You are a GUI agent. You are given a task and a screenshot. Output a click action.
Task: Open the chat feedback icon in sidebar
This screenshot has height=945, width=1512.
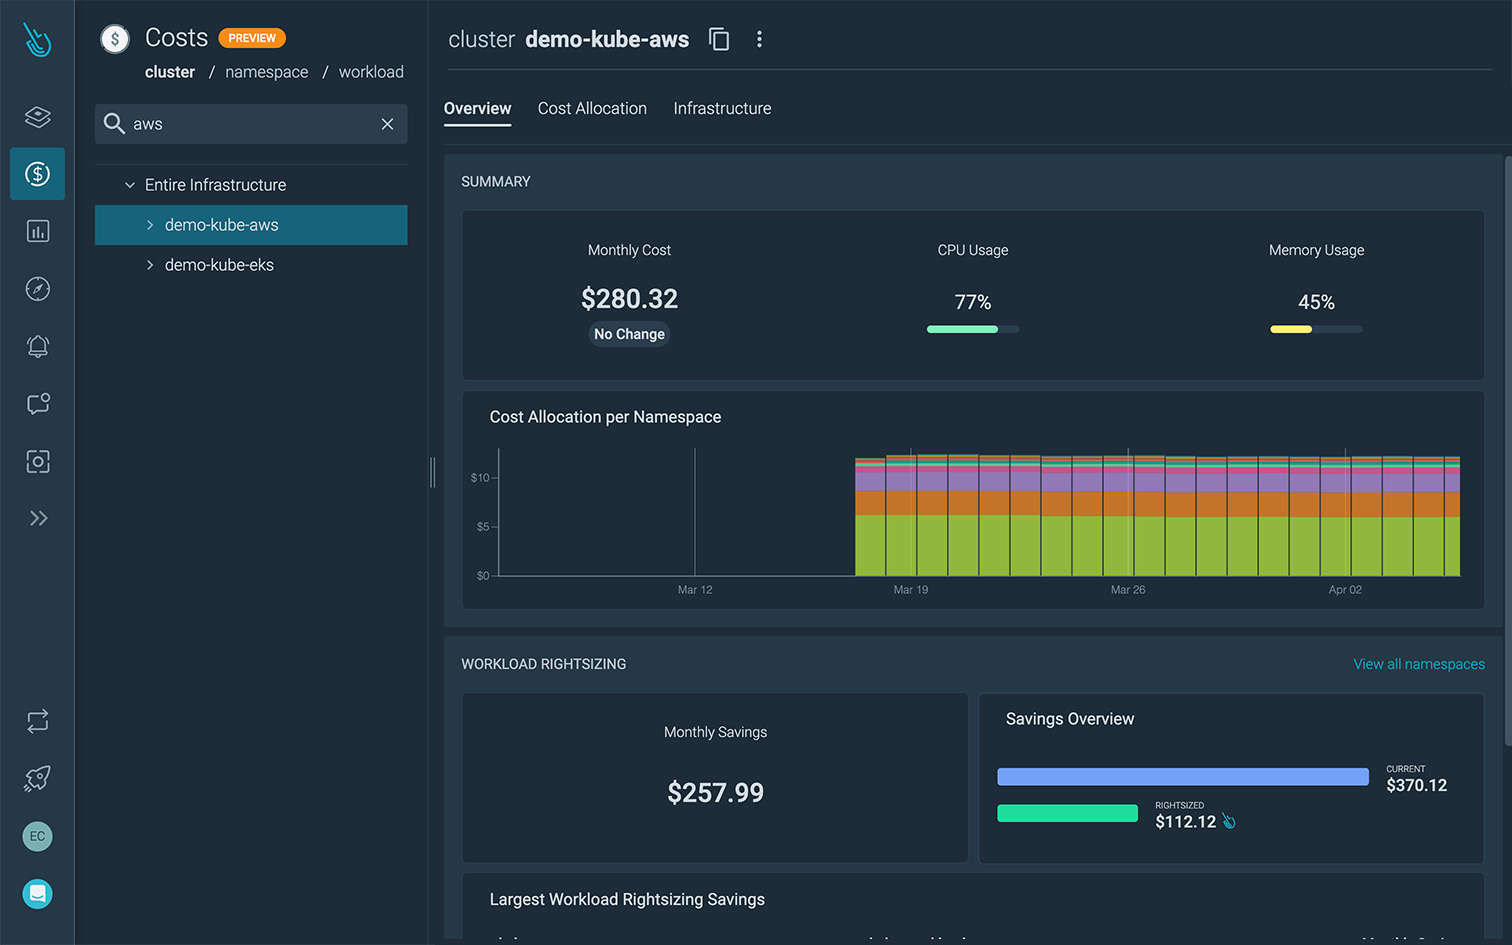(37, 404)
